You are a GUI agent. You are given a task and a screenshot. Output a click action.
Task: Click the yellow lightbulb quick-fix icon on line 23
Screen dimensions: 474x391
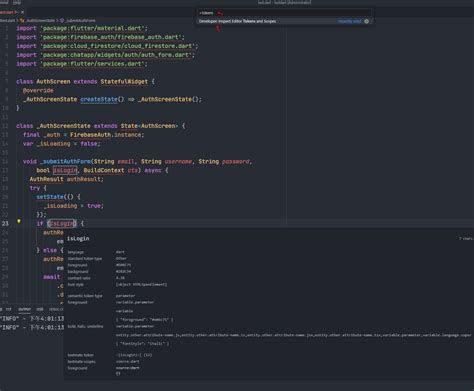(x=19, y=221)
